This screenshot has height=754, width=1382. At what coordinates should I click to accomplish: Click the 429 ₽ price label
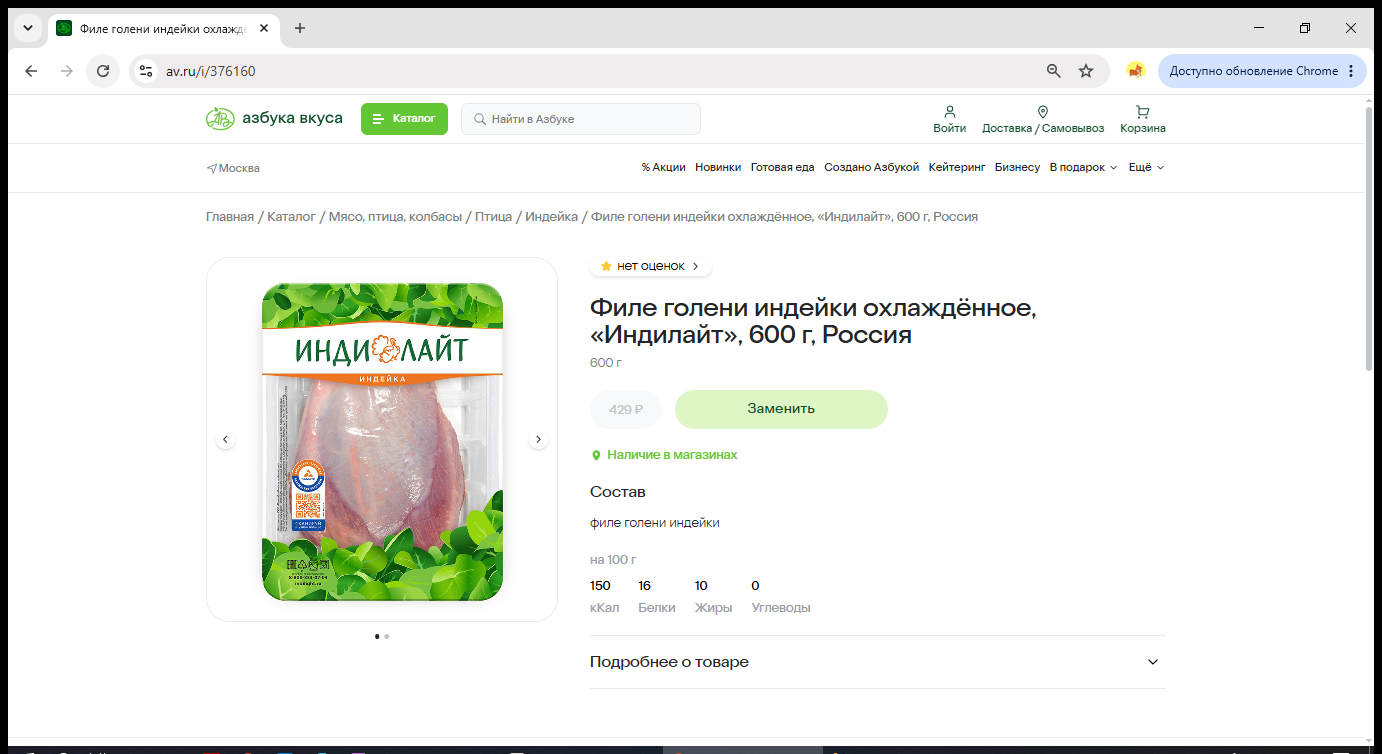click(626, 409)
